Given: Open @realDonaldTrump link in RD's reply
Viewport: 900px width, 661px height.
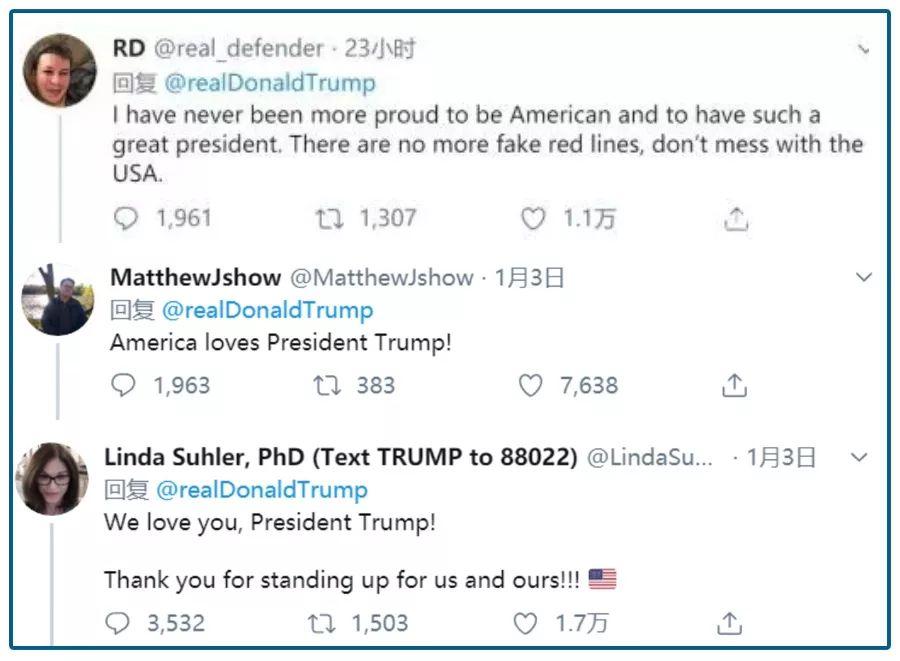Looking at the screenshot, I should point(270,83).
